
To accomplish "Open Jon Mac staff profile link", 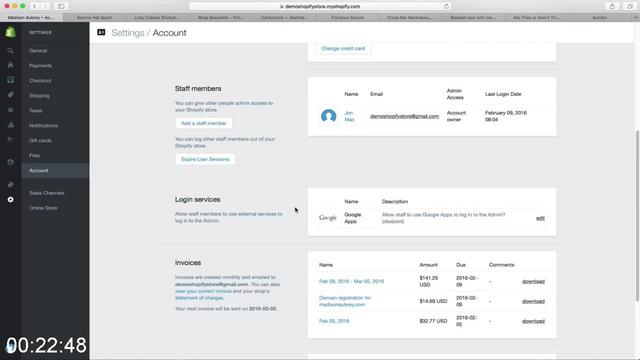I will pyautogui.click(x=349, y=116).
